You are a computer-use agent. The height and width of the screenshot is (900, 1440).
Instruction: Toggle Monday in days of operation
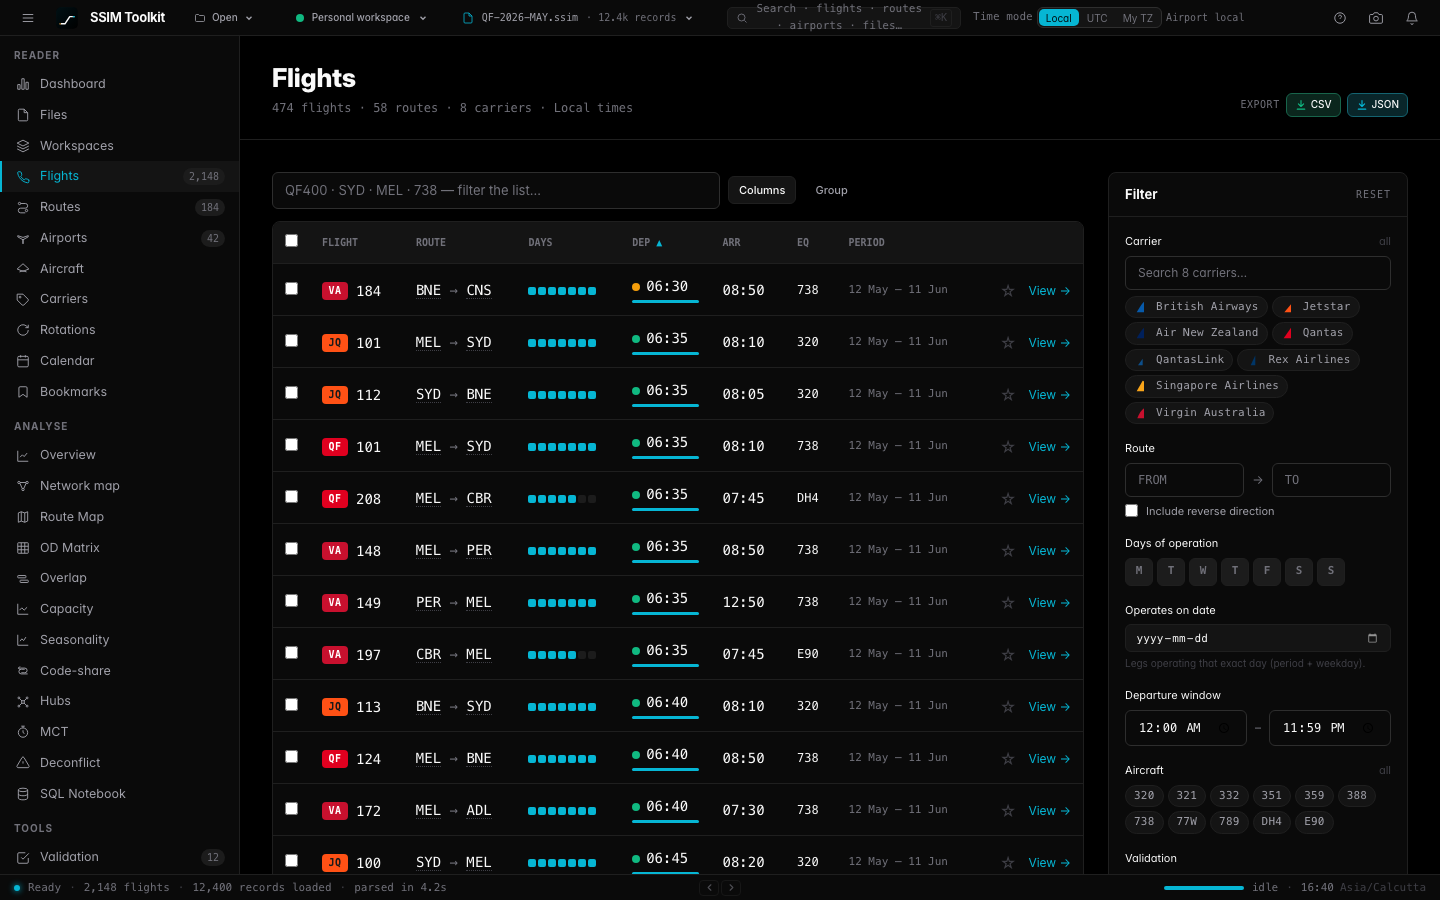pyautogui.click(x=1139, y=571)
